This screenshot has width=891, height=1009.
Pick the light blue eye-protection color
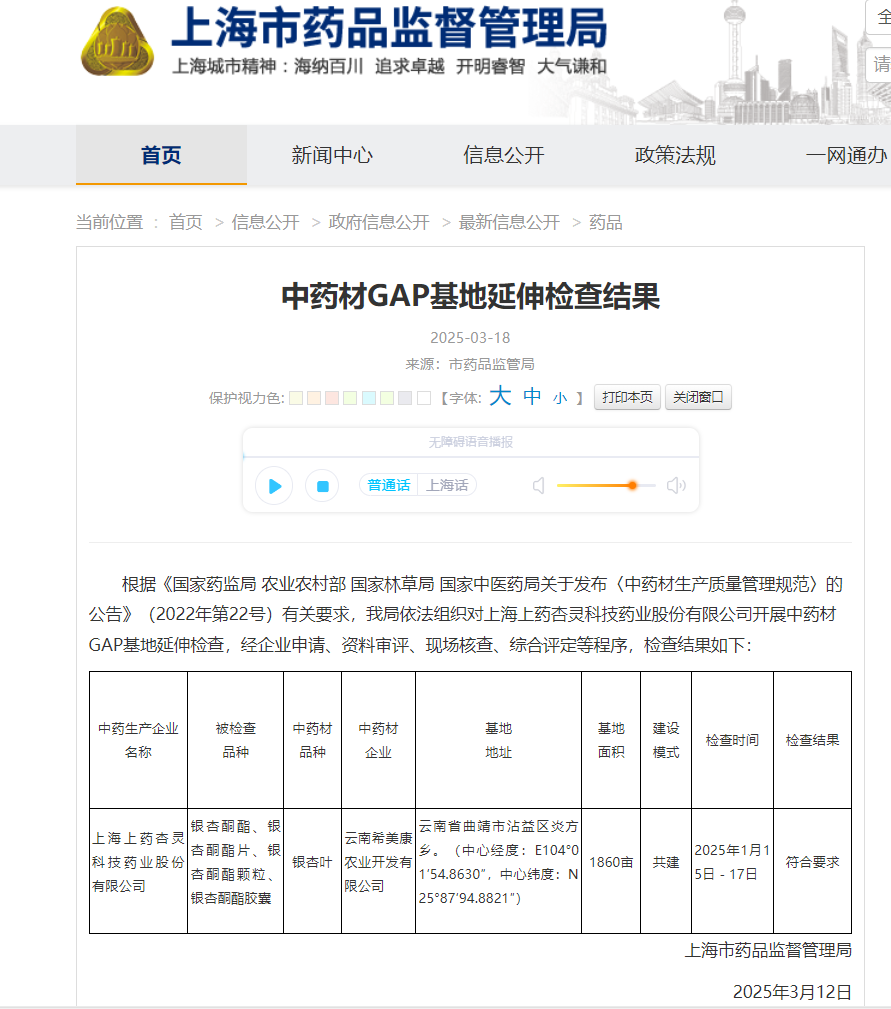tap(369, 398)
